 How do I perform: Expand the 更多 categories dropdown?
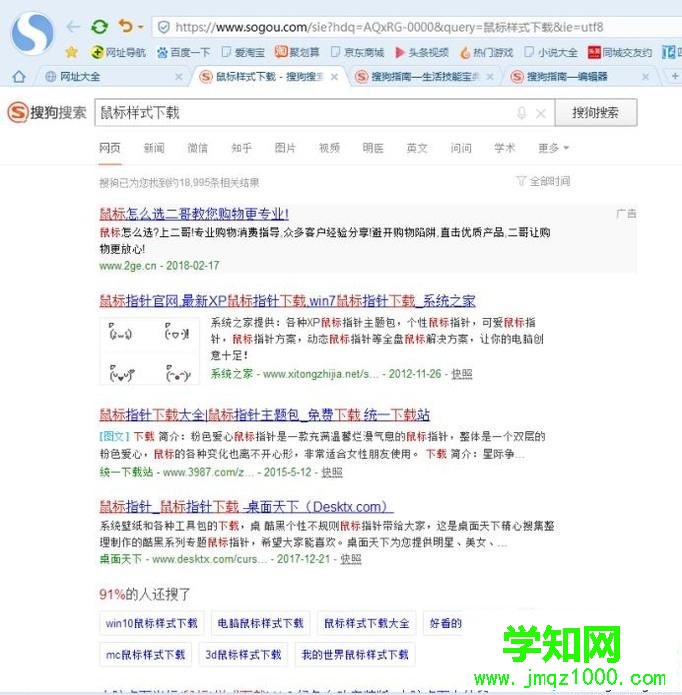553,148
